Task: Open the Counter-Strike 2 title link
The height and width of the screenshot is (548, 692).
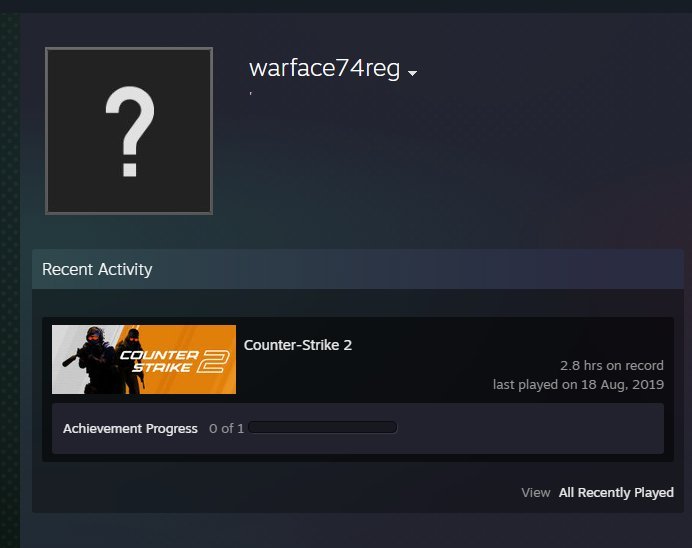Action: point(298,345)
